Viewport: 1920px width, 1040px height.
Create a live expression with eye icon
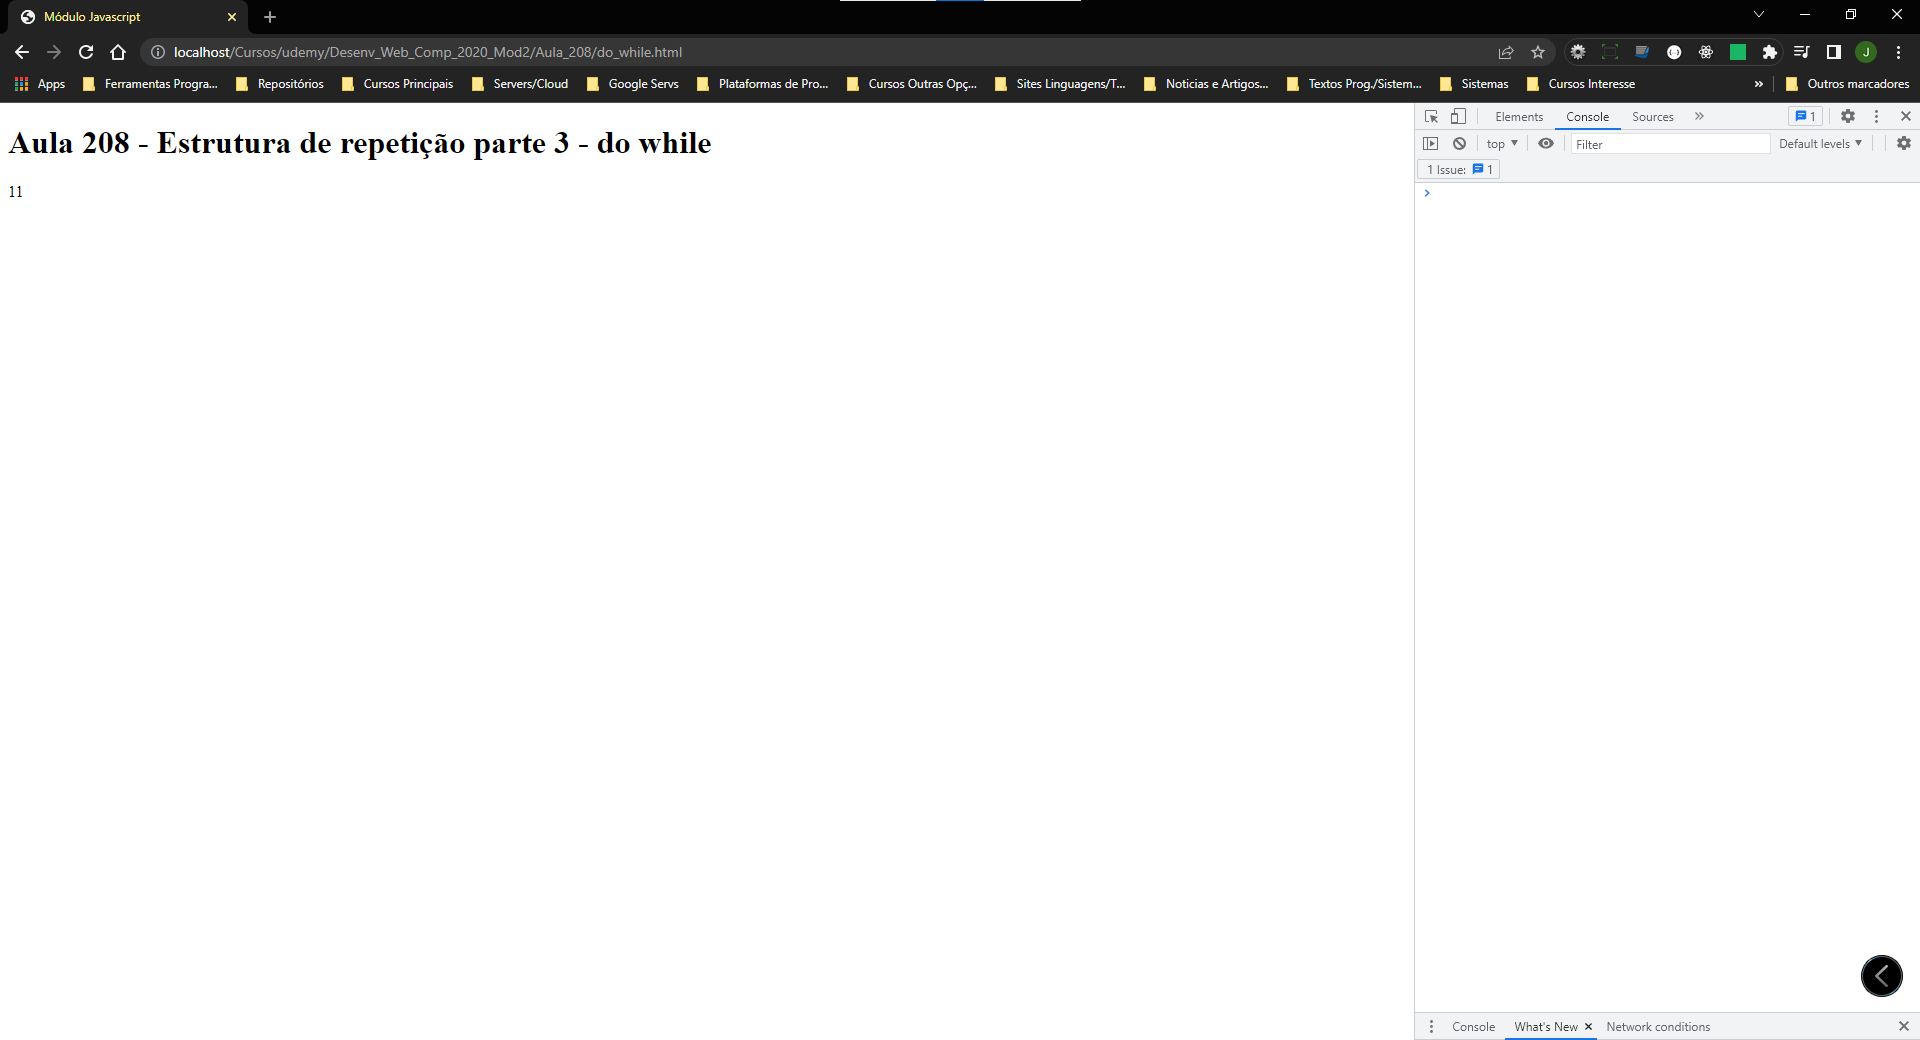click(x=1546, y=144)
